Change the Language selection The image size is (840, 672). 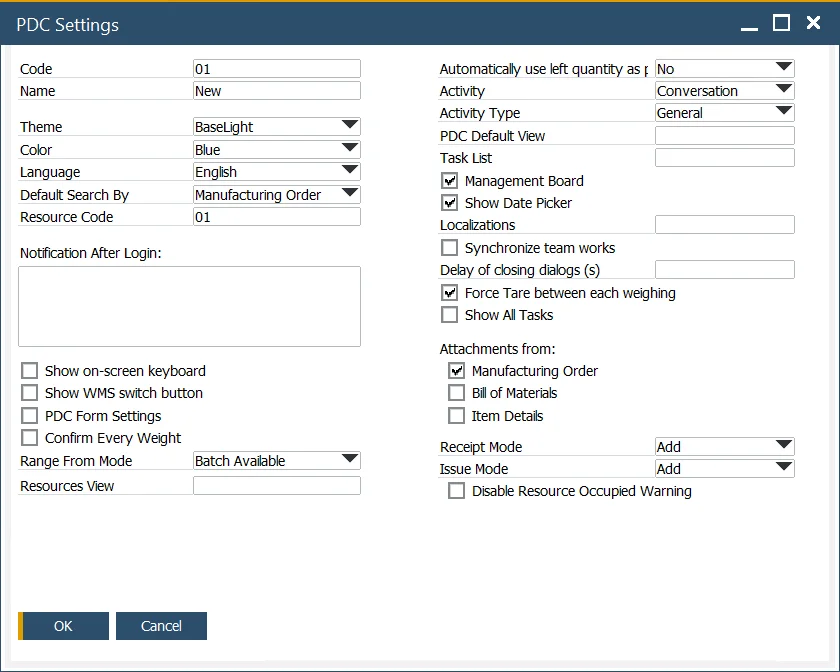coord(350,171)
